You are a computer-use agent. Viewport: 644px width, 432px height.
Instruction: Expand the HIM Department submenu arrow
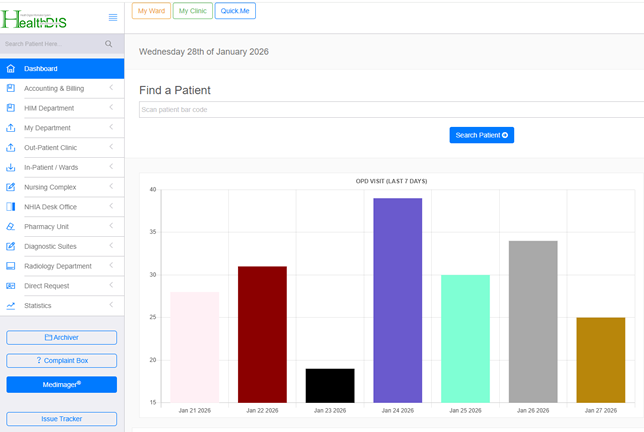point(110,108)
